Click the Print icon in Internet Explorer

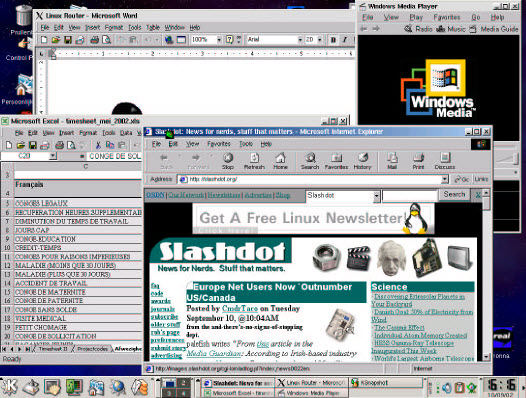(418, 161)
